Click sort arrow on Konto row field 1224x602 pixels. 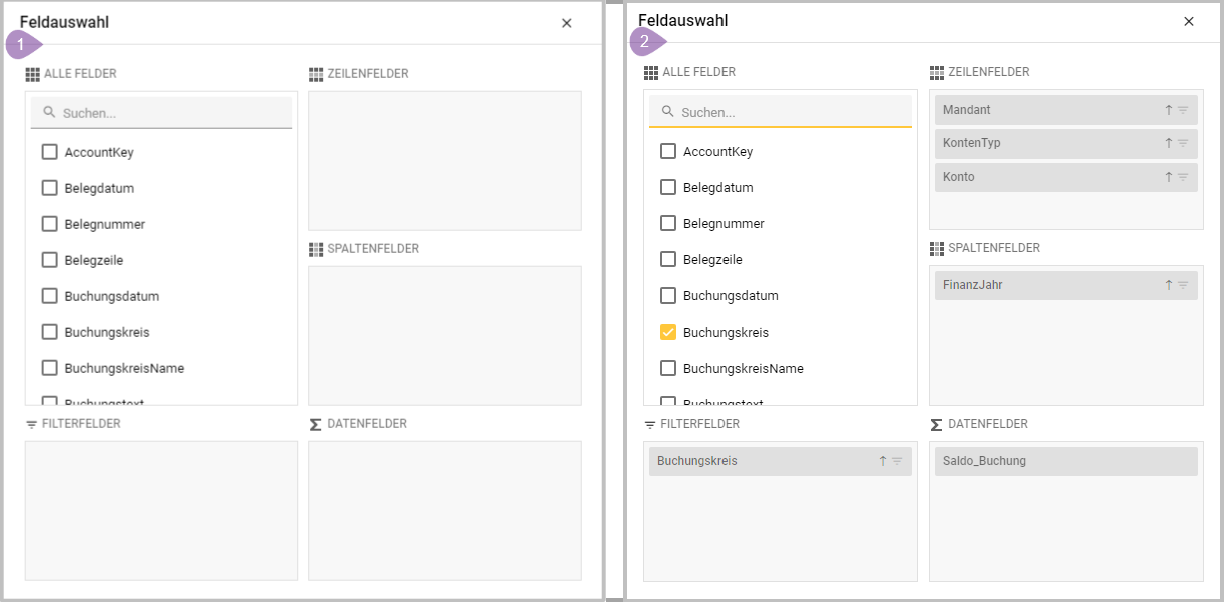coord(1168,177)
